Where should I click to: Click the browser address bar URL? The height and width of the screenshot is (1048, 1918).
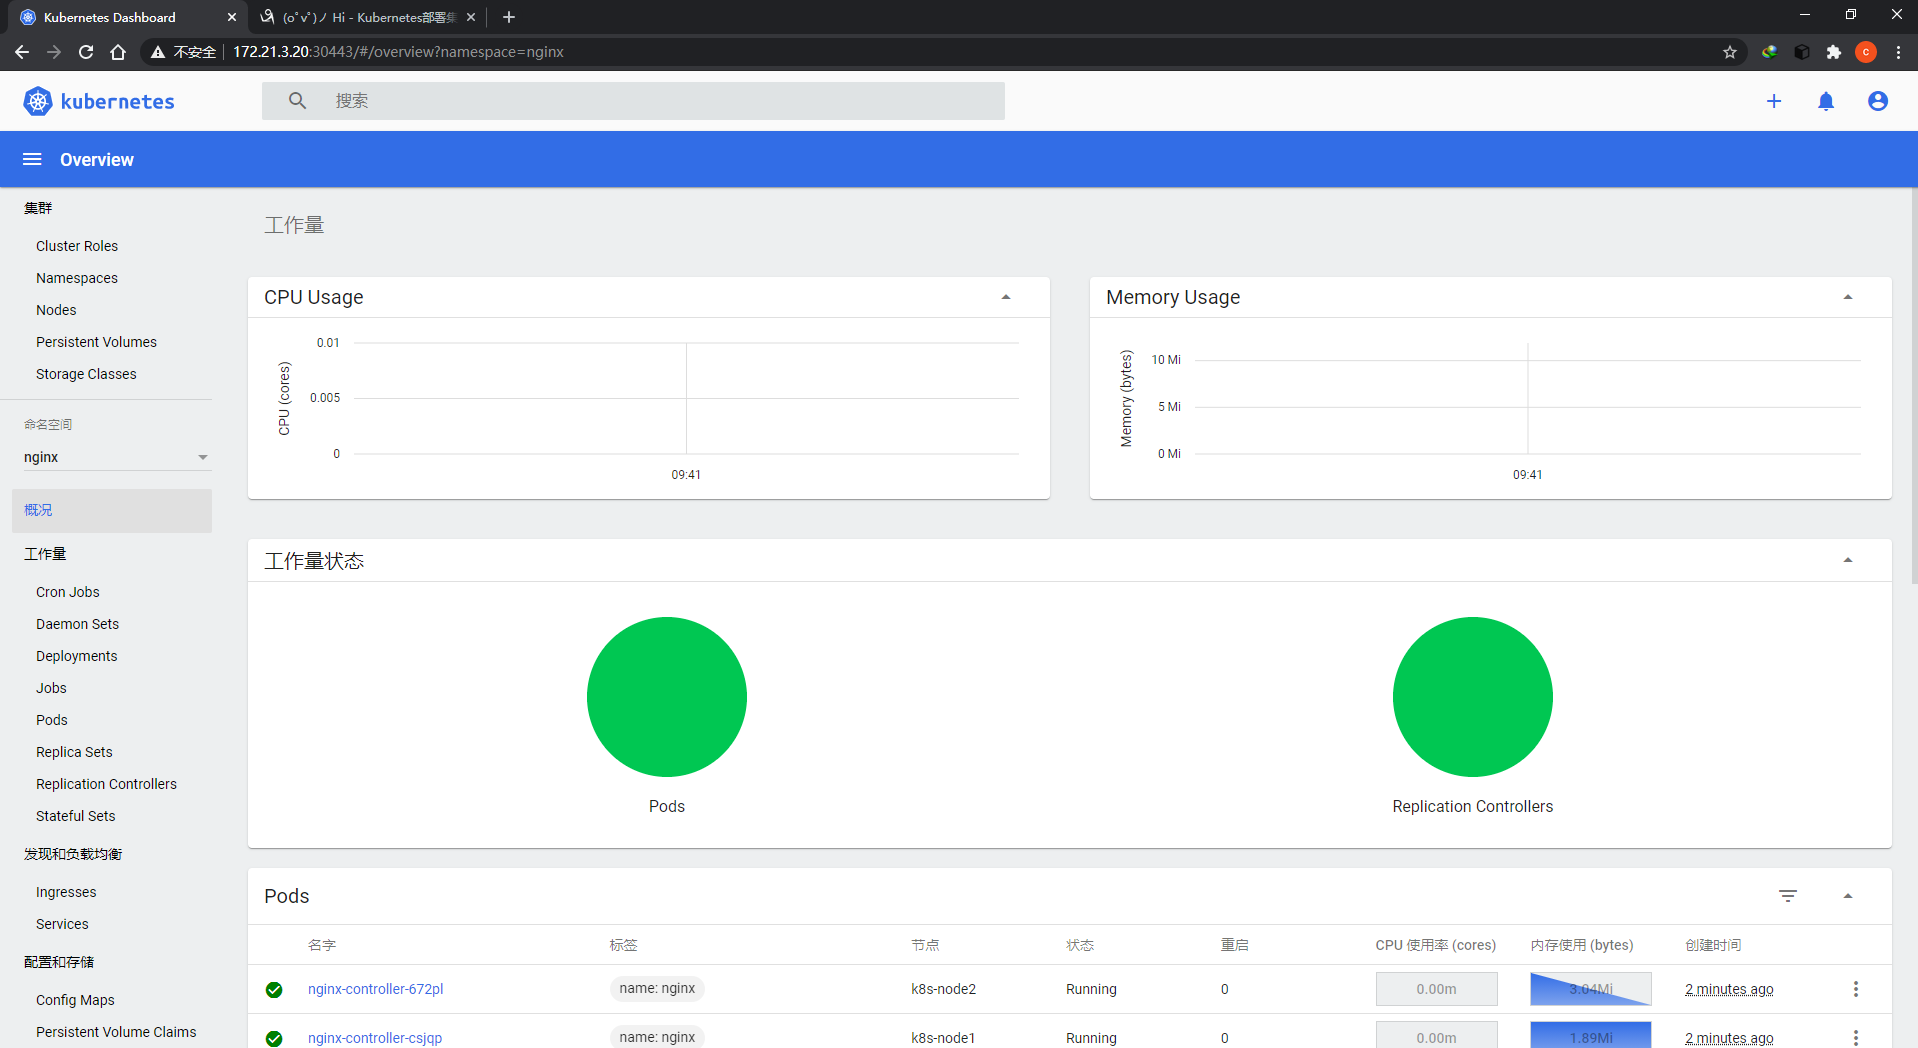[x=398, y=52]
